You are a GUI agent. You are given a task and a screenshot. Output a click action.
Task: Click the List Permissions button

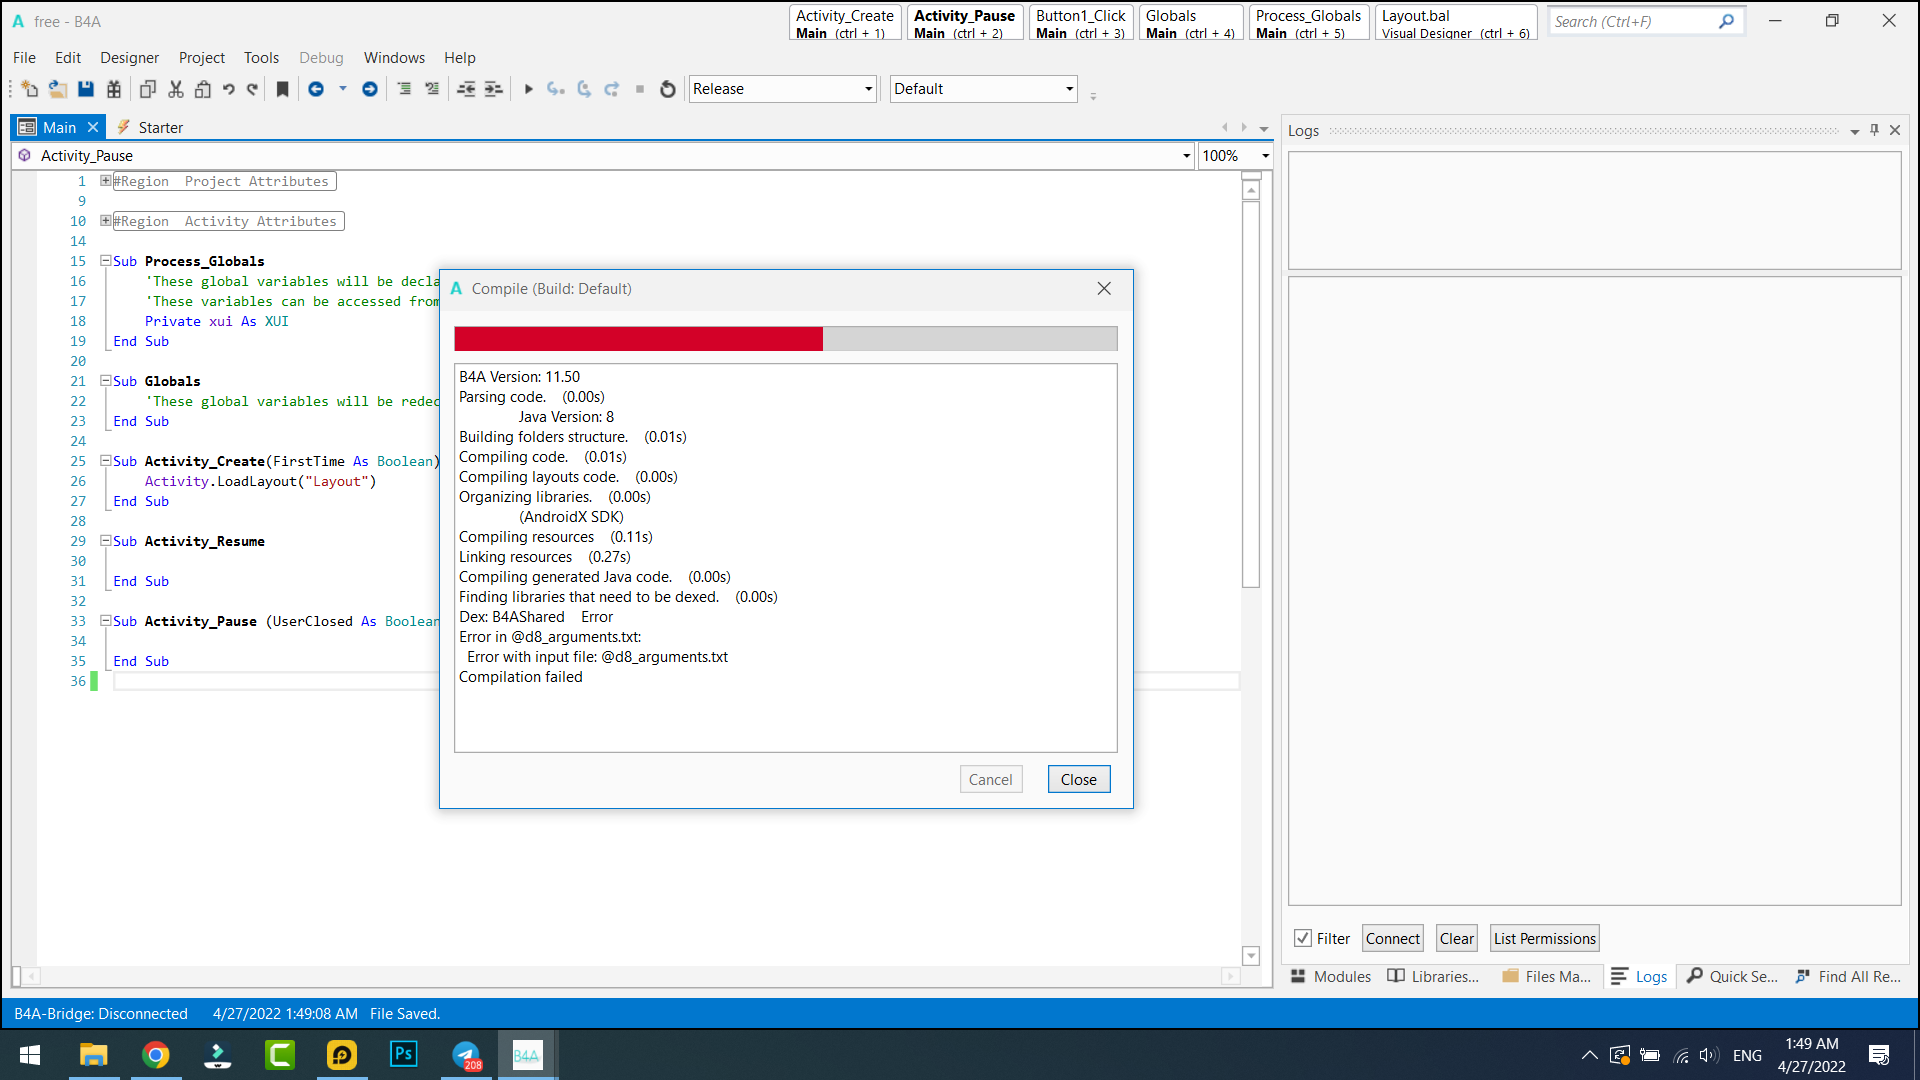(x=1544, y=938)
